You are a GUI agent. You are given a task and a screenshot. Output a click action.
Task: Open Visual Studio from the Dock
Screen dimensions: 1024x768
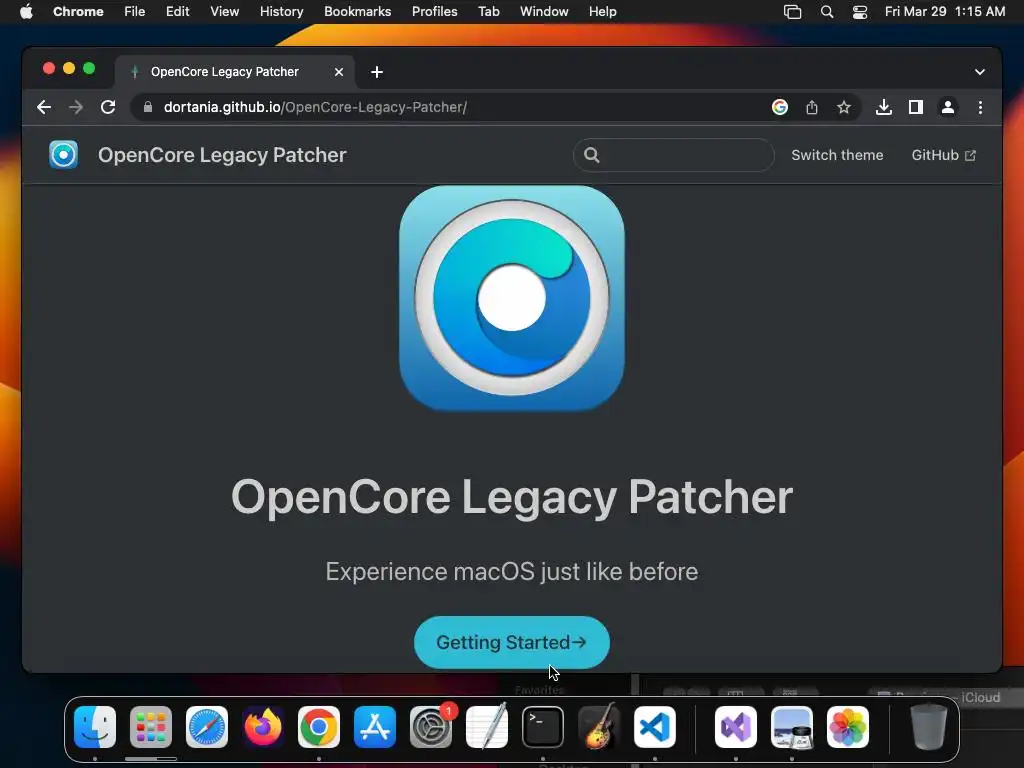(x=736, y=727)
